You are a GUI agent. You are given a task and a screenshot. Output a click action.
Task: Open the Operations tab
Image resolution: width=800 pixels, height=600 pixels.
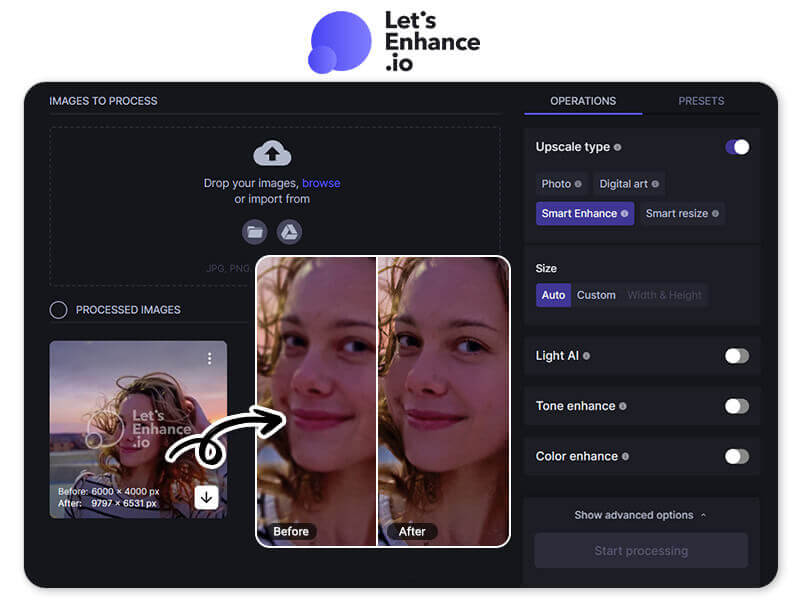tap(583, 101)
